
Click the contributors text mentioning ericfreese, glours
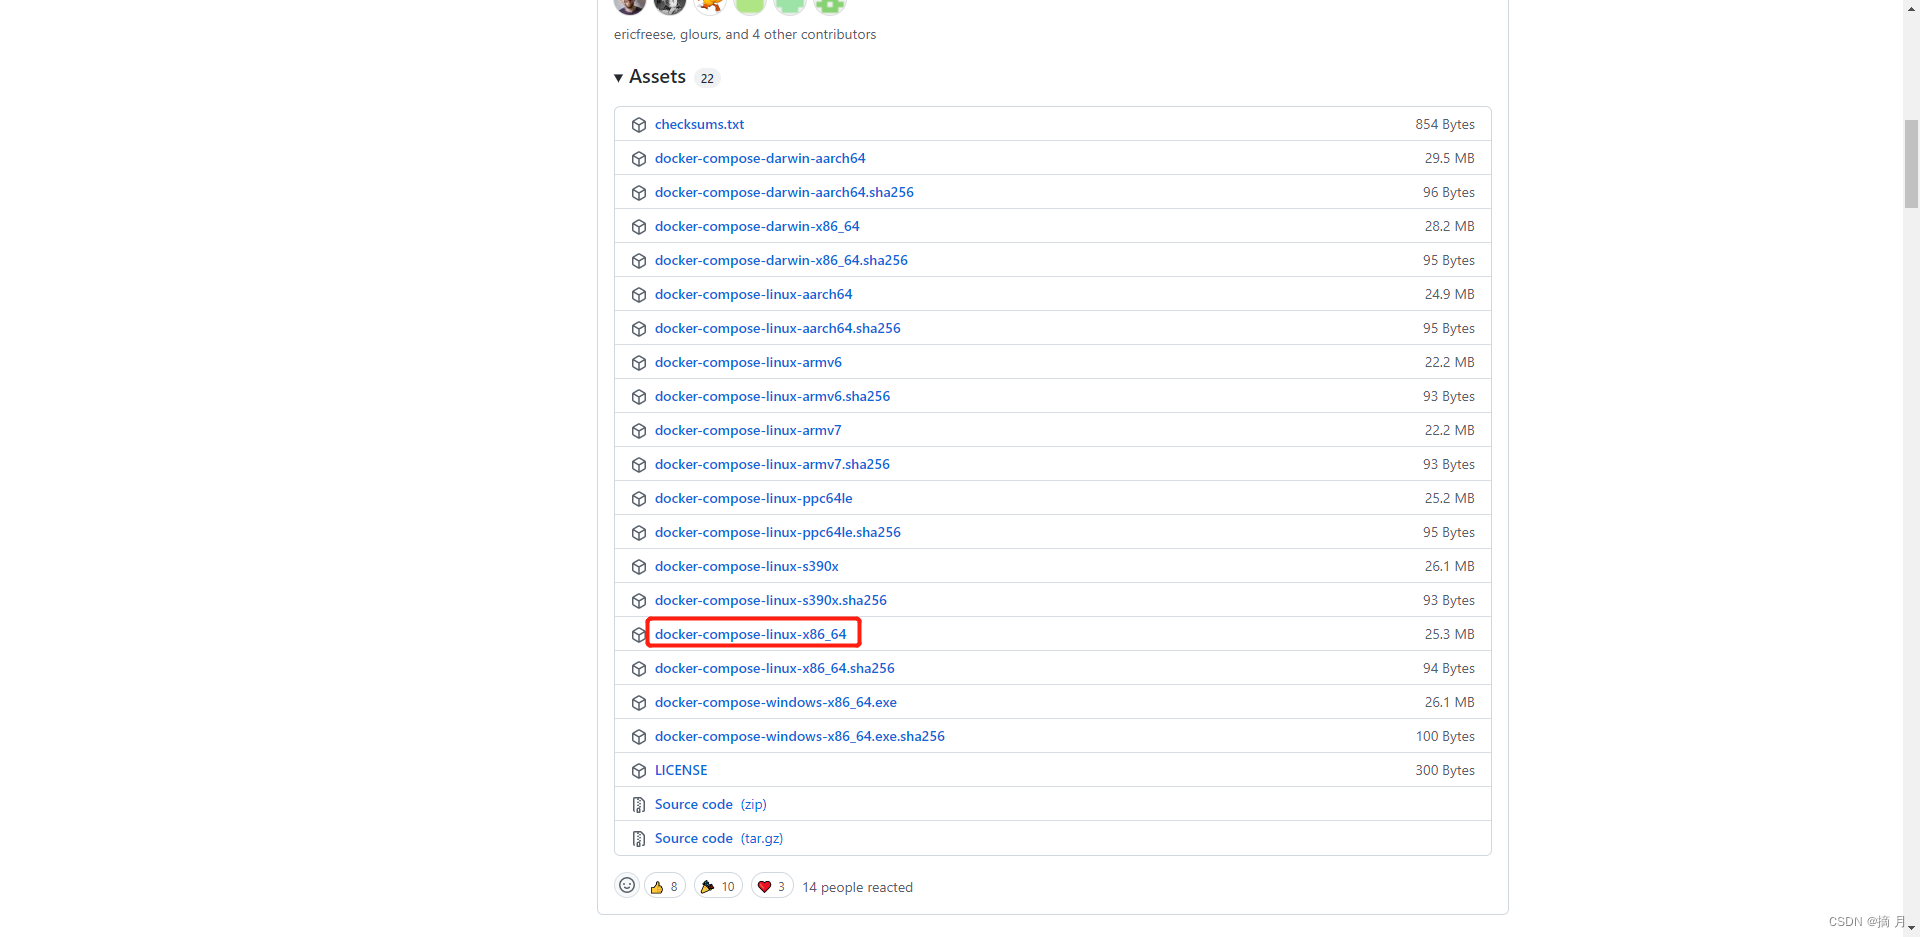click(x=744, y=34)
